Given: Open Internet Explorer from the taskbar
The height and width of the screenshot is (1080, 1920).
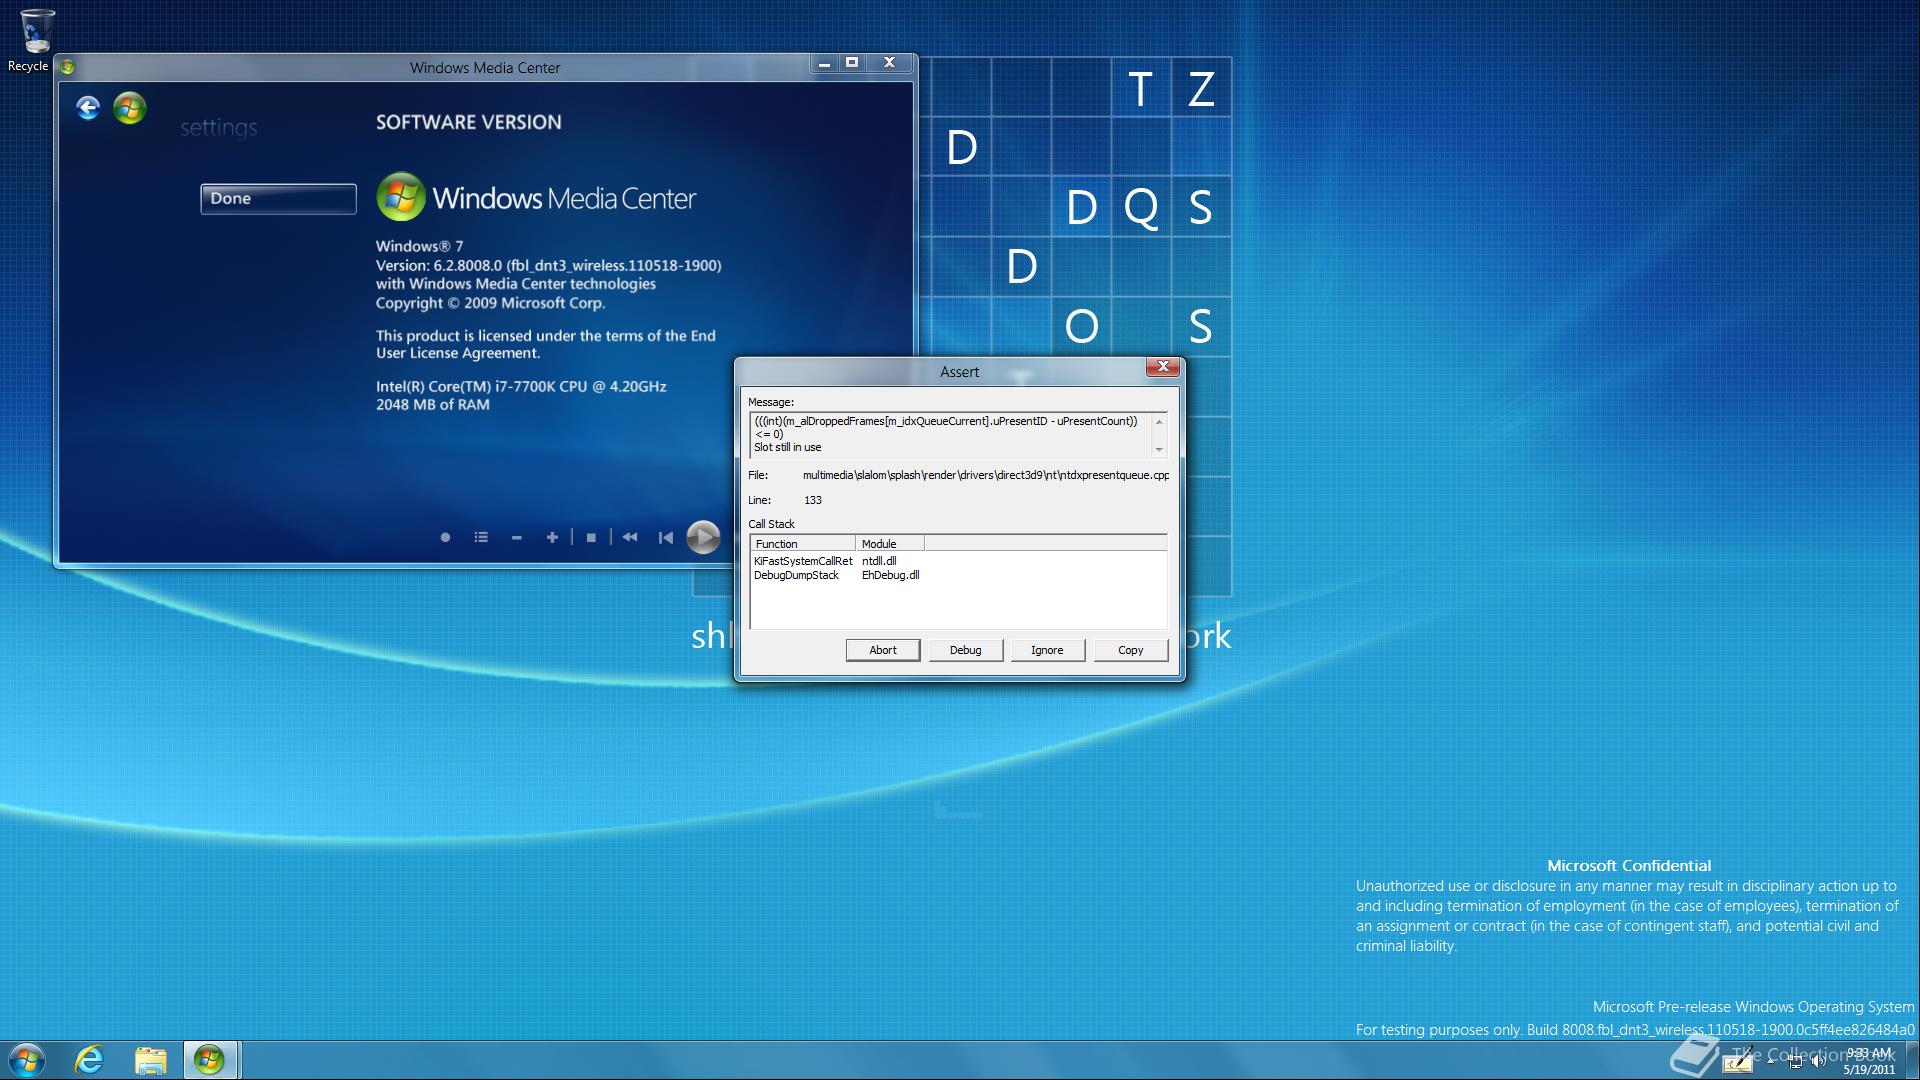Looking at the screenshot, I should [90, 1060].
